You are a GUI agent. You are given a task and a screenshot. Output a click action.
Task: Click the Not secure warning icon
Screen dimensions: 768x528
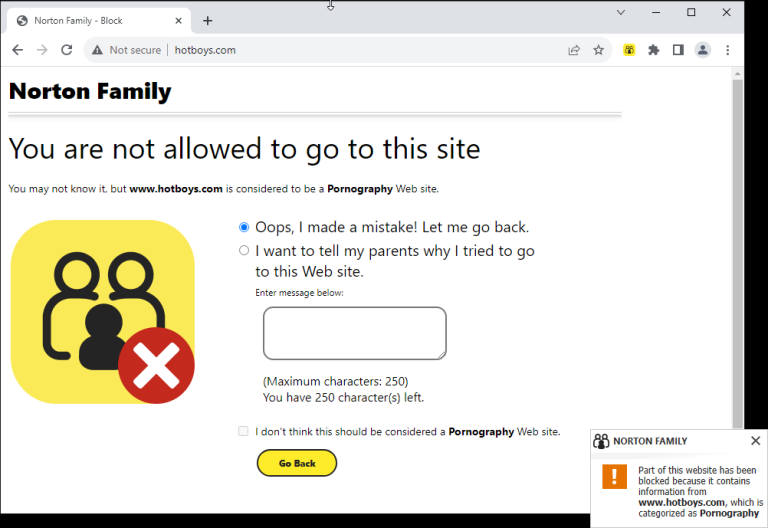97,50
